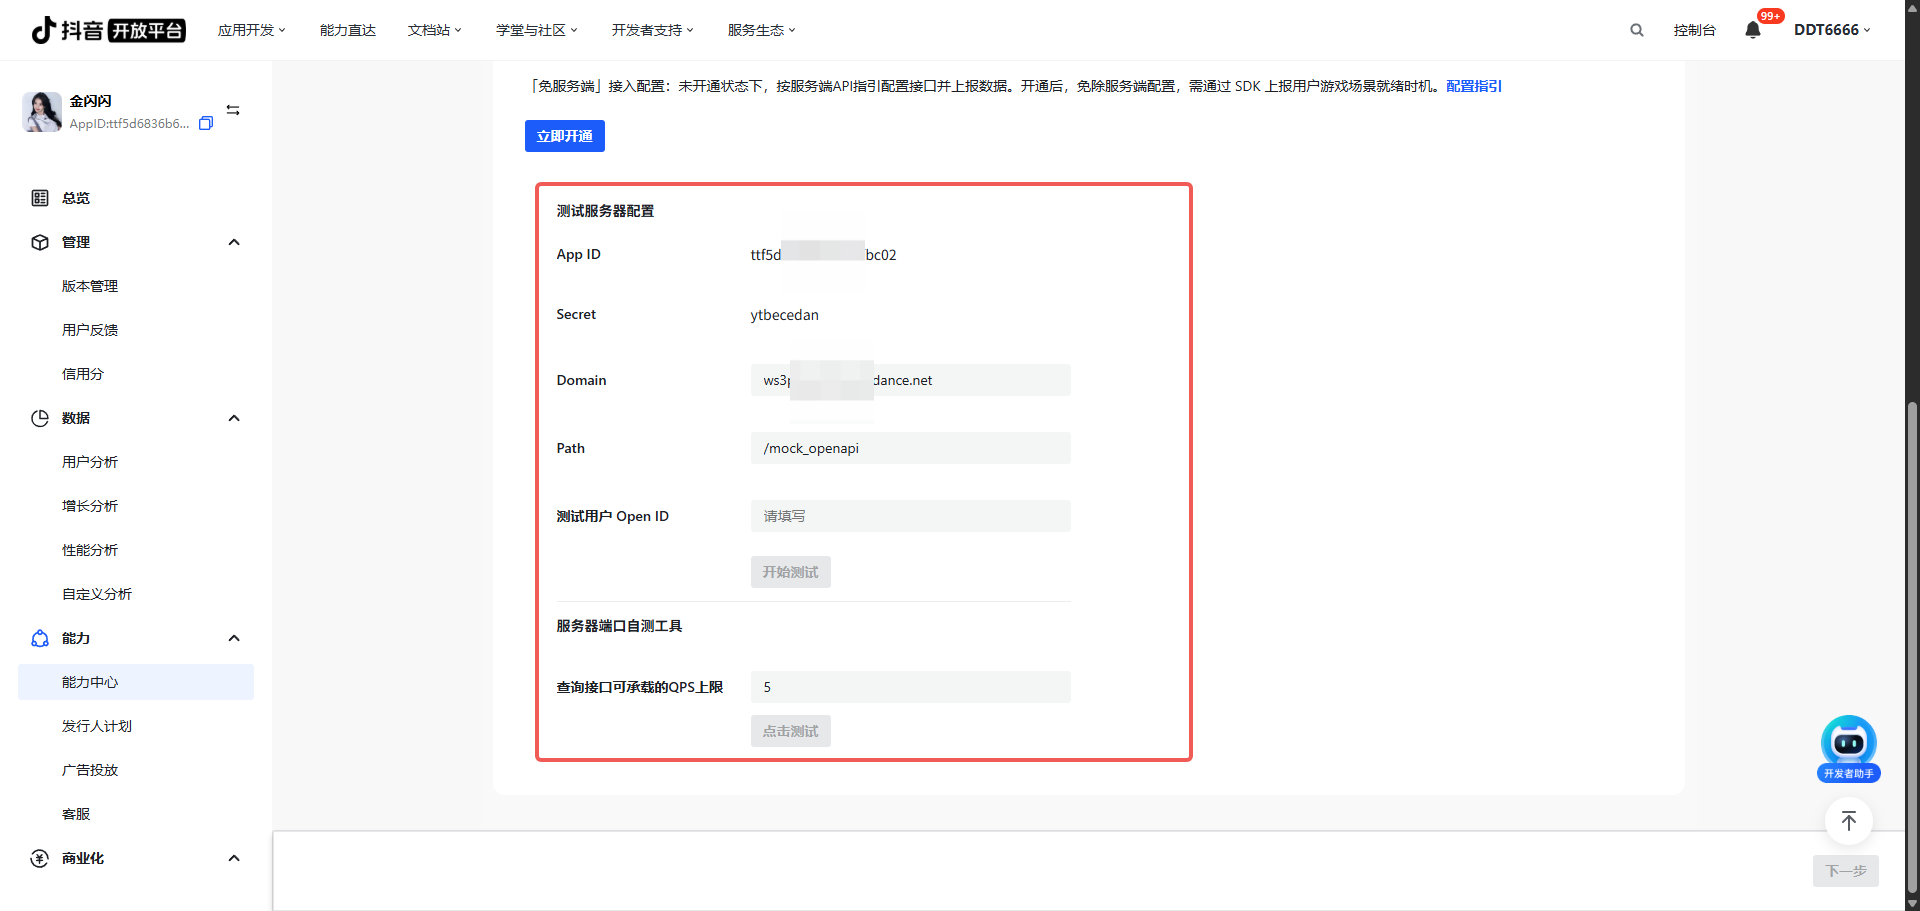Open 能力直达 in the top navigation
This screenshot has width=1920, height=911.
click(347, 30)
